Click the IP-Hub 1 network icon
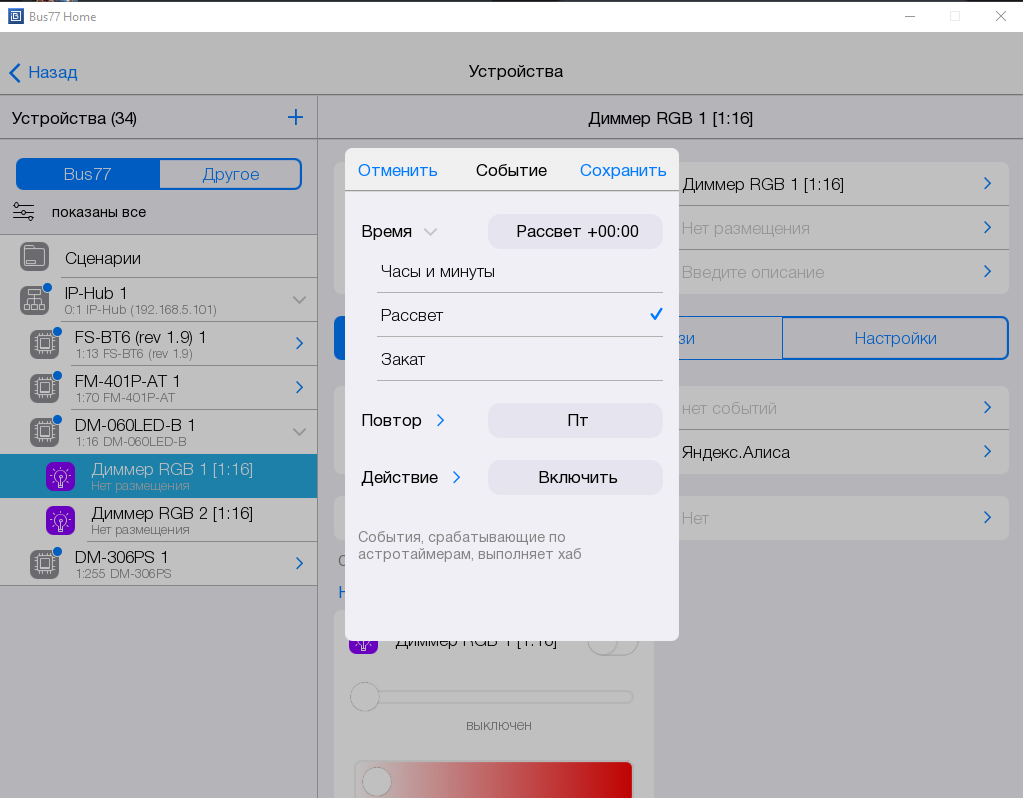Screen dimensions: 1023x798 coord(34,299)
